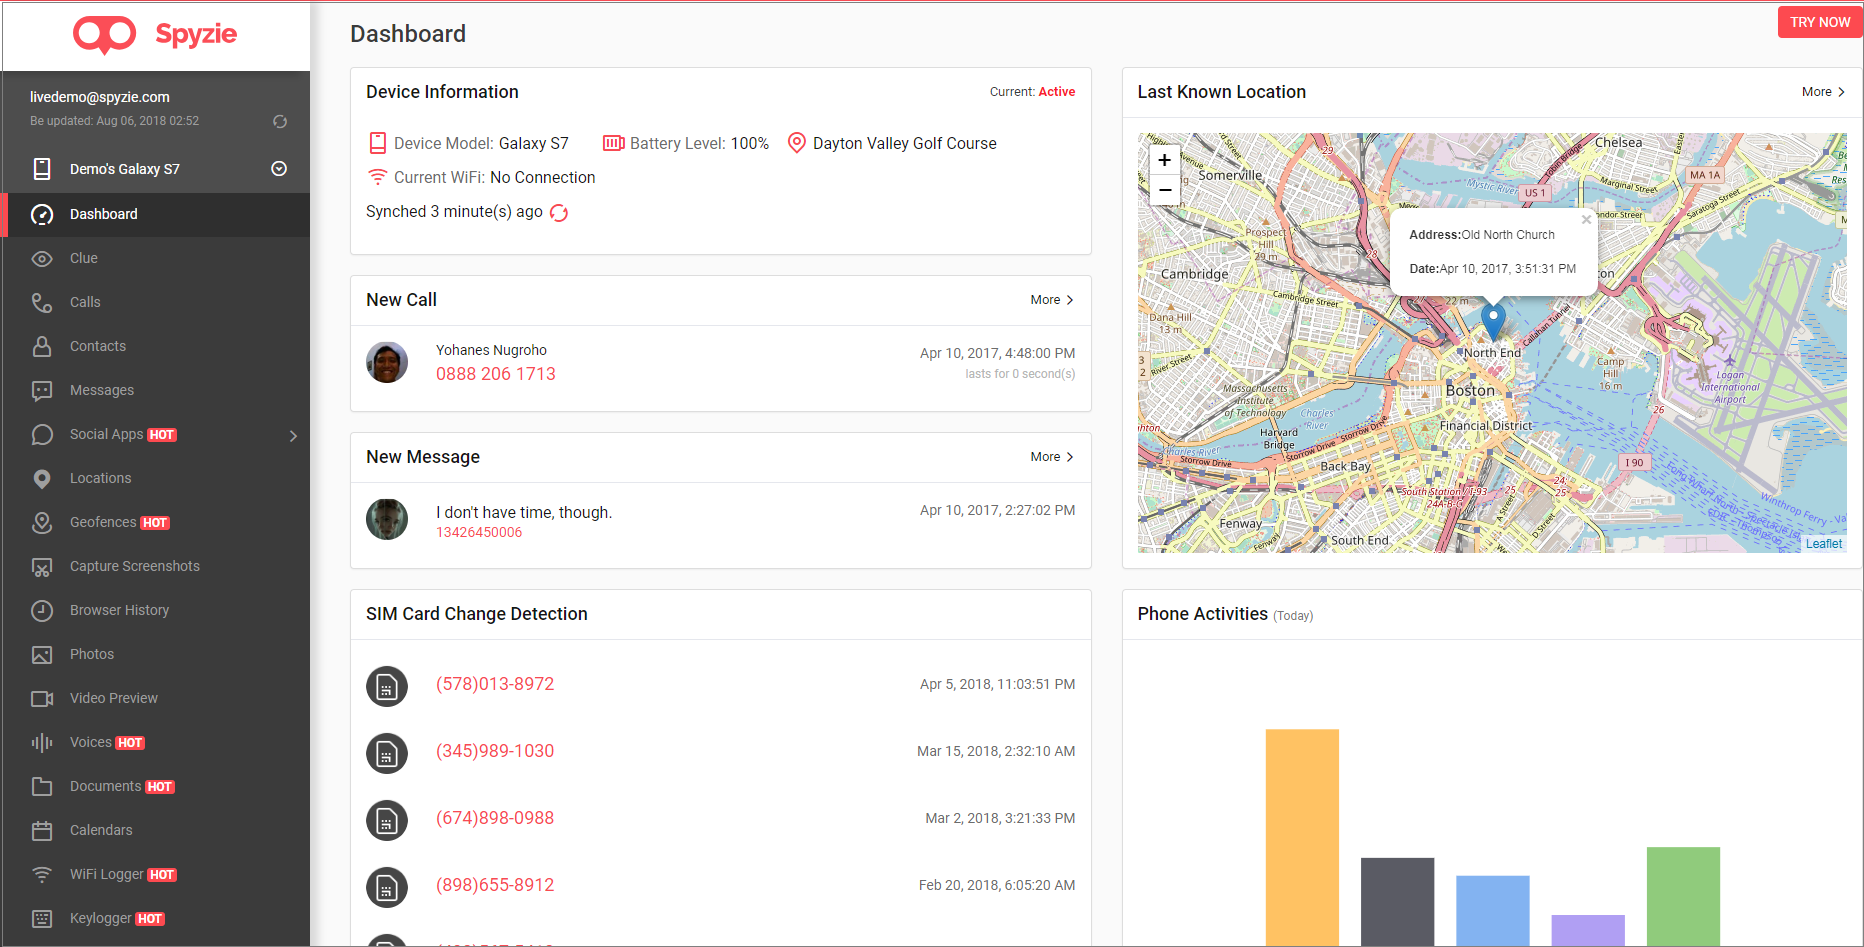Zoom out on the map
The width and height of the screenshot is (1864, 947).
[x=1165, y=190]
